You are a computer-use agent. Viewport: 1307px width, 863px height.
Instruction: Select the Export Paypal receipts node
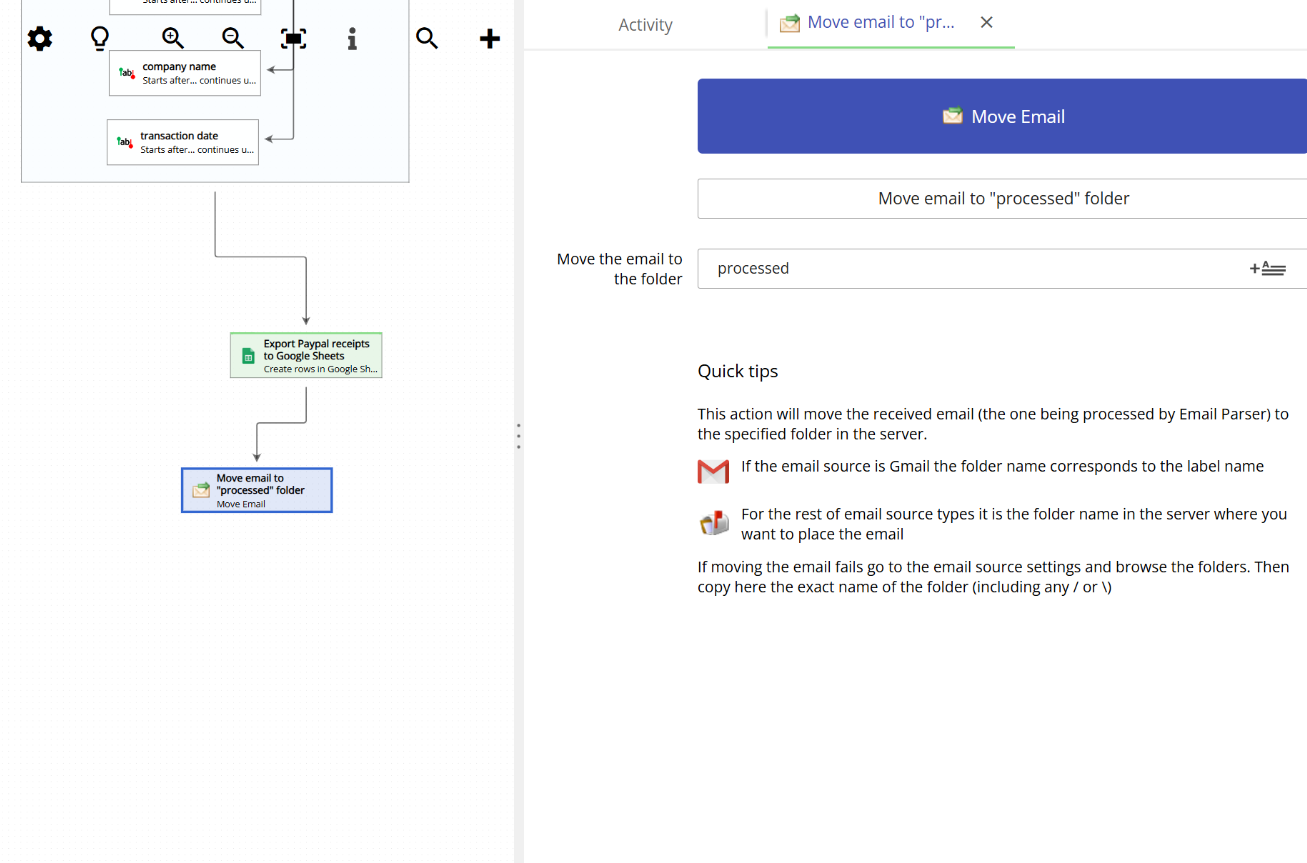point(305,355)
